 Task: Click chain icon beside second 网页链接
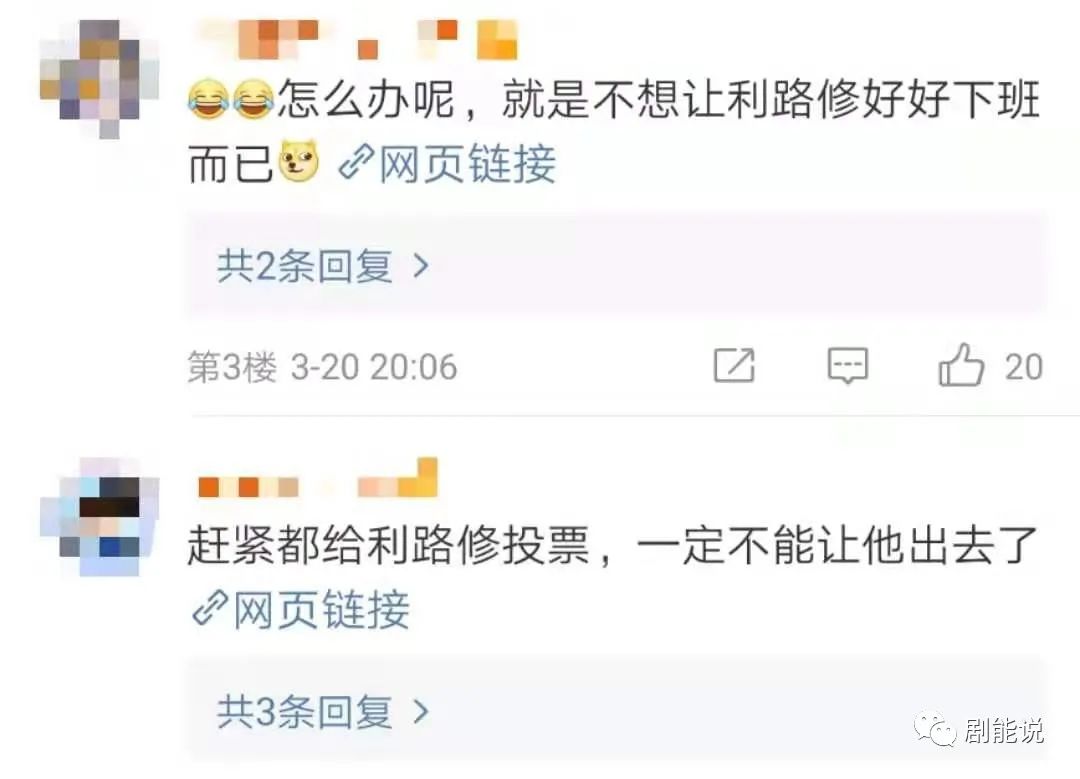pos(210,607)
